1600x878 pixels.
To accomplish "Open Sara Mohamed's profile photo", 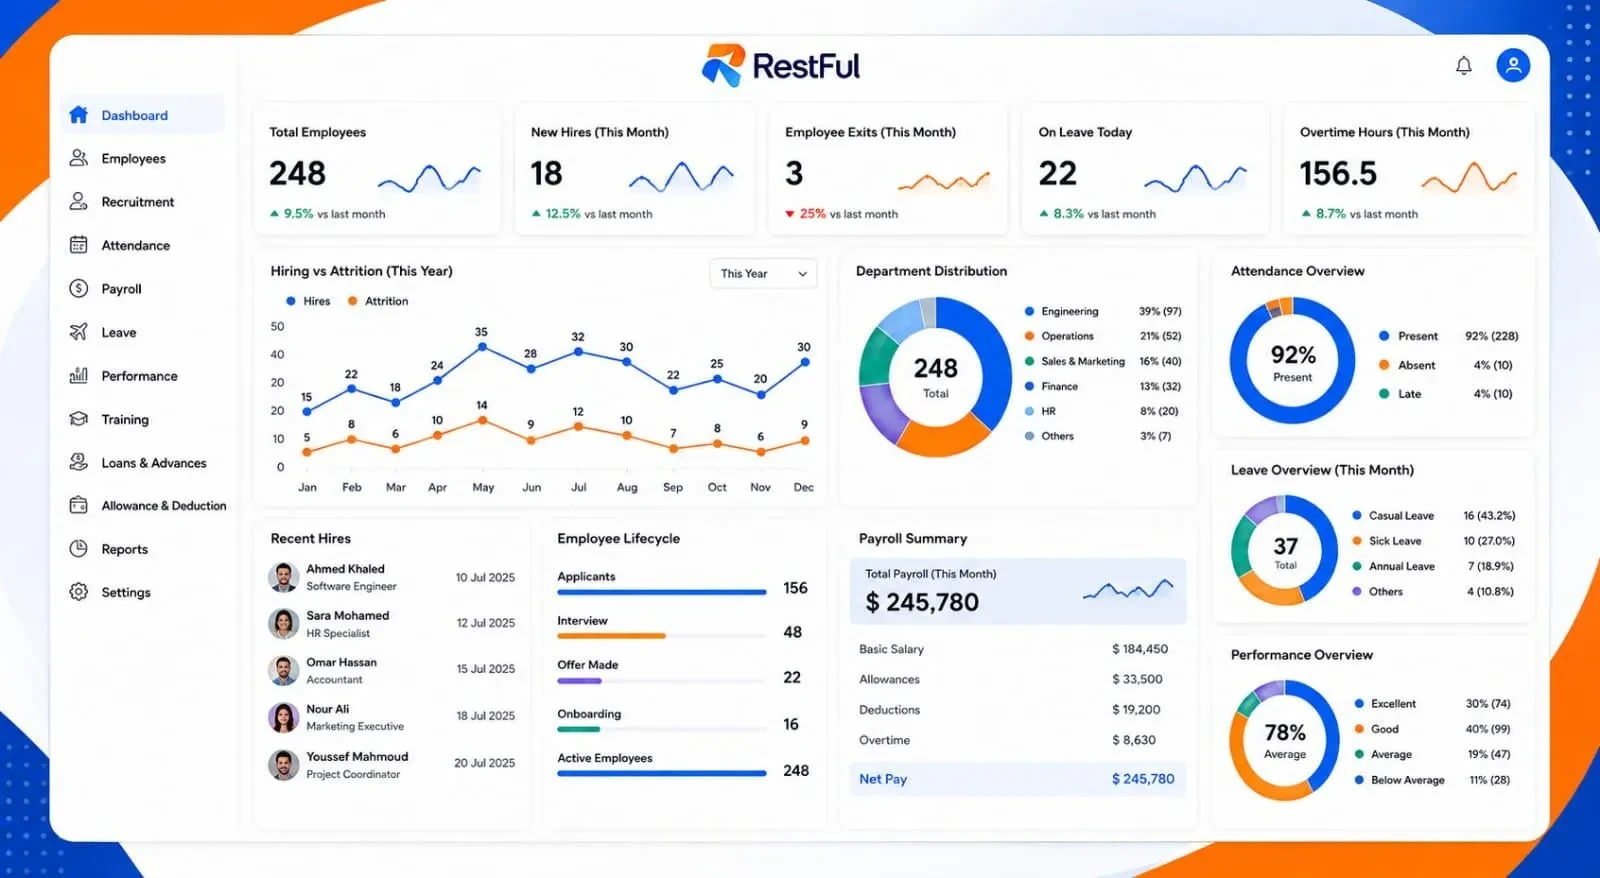I will [x=284, y=624].
